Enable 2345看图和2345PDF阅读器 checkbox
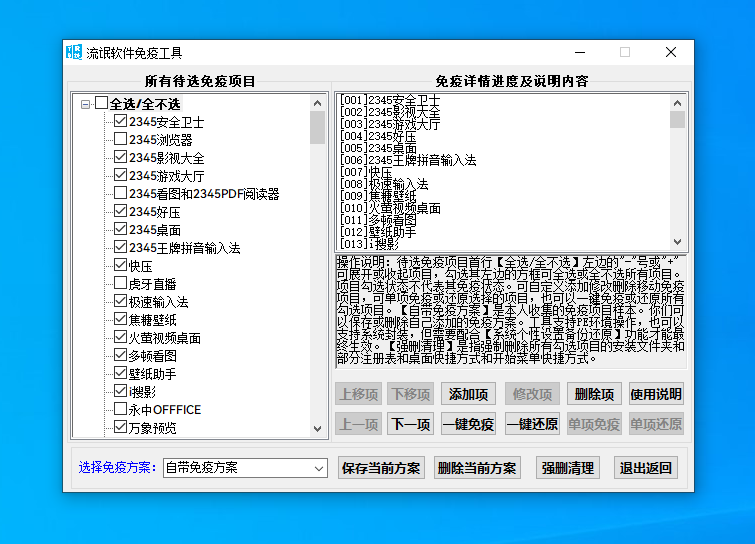 coord(120,193)
